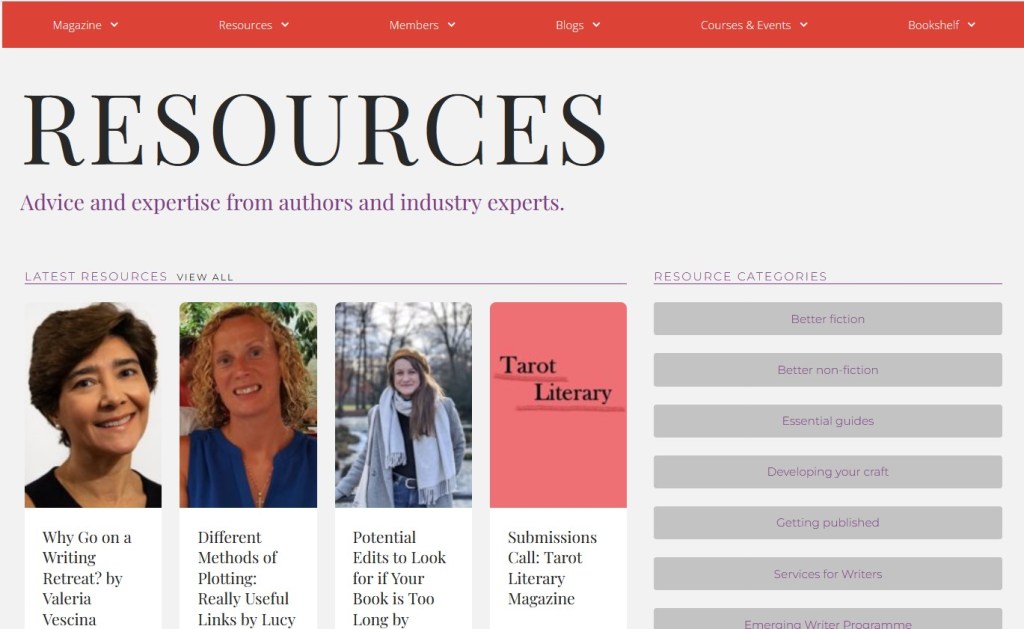Open the View All resources link
This screenshot has height=629, width=1024.
coord(204,277)
